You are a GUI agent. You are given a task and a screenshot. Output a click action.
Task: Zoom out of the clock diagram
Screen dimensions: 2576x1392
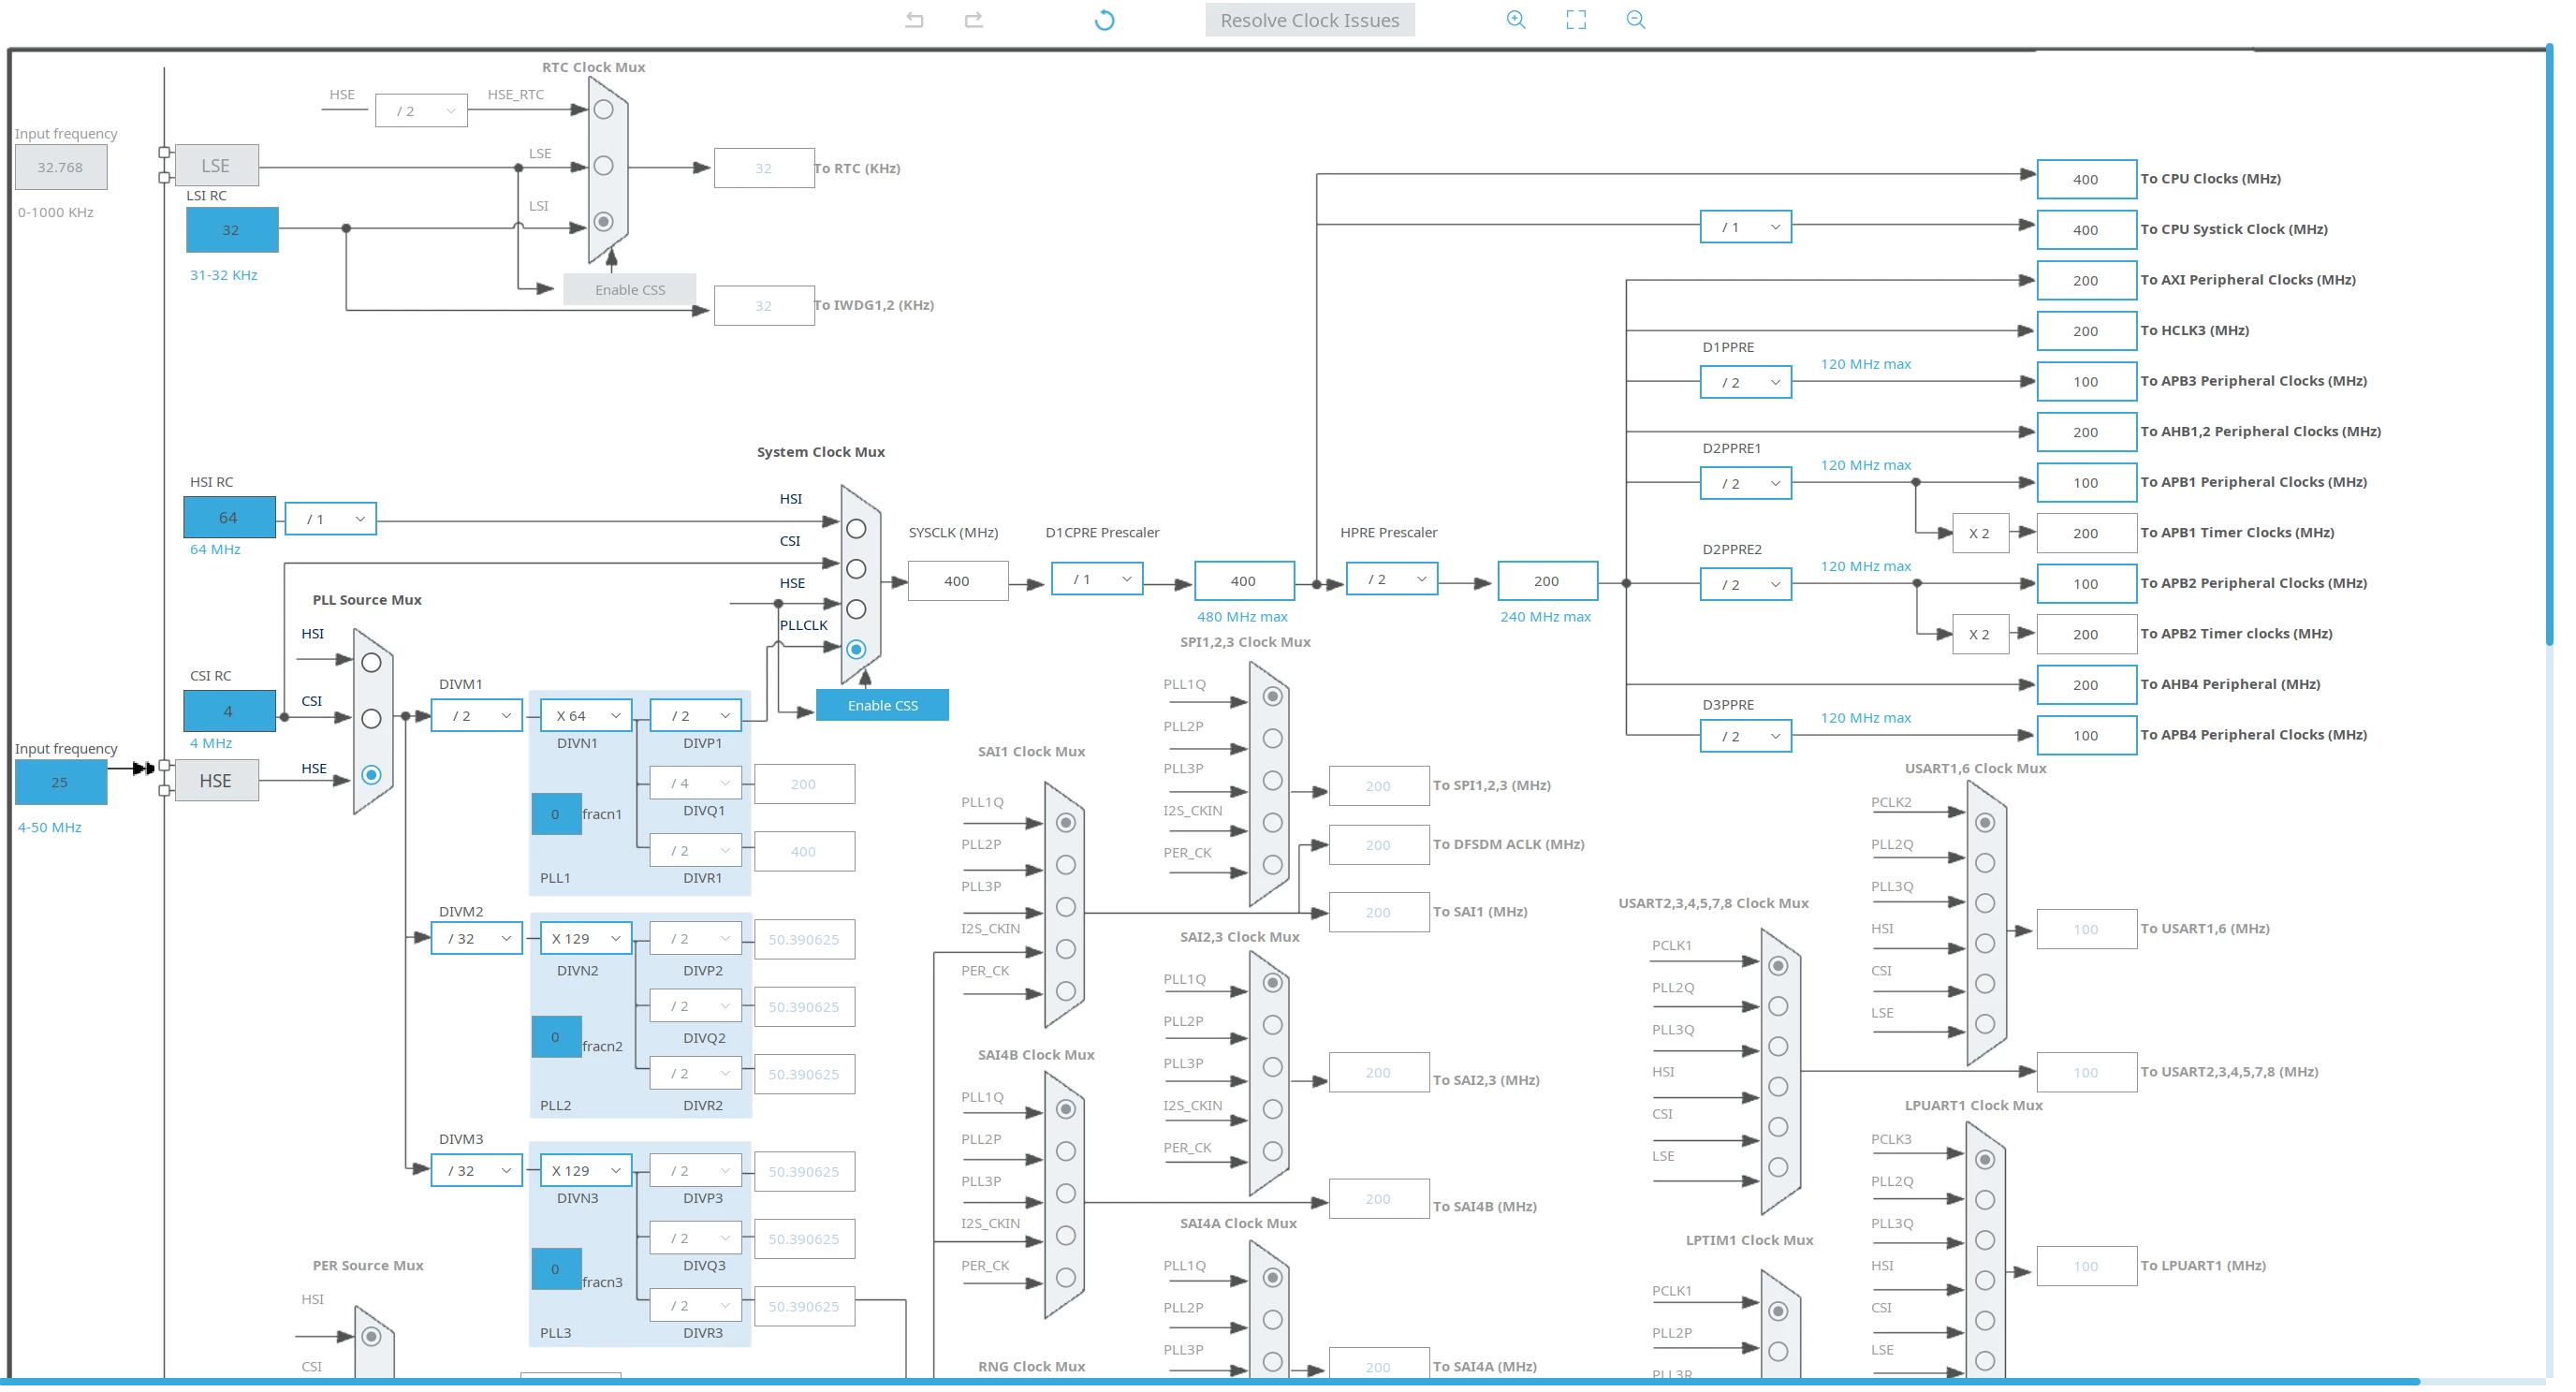point(1636,20)
